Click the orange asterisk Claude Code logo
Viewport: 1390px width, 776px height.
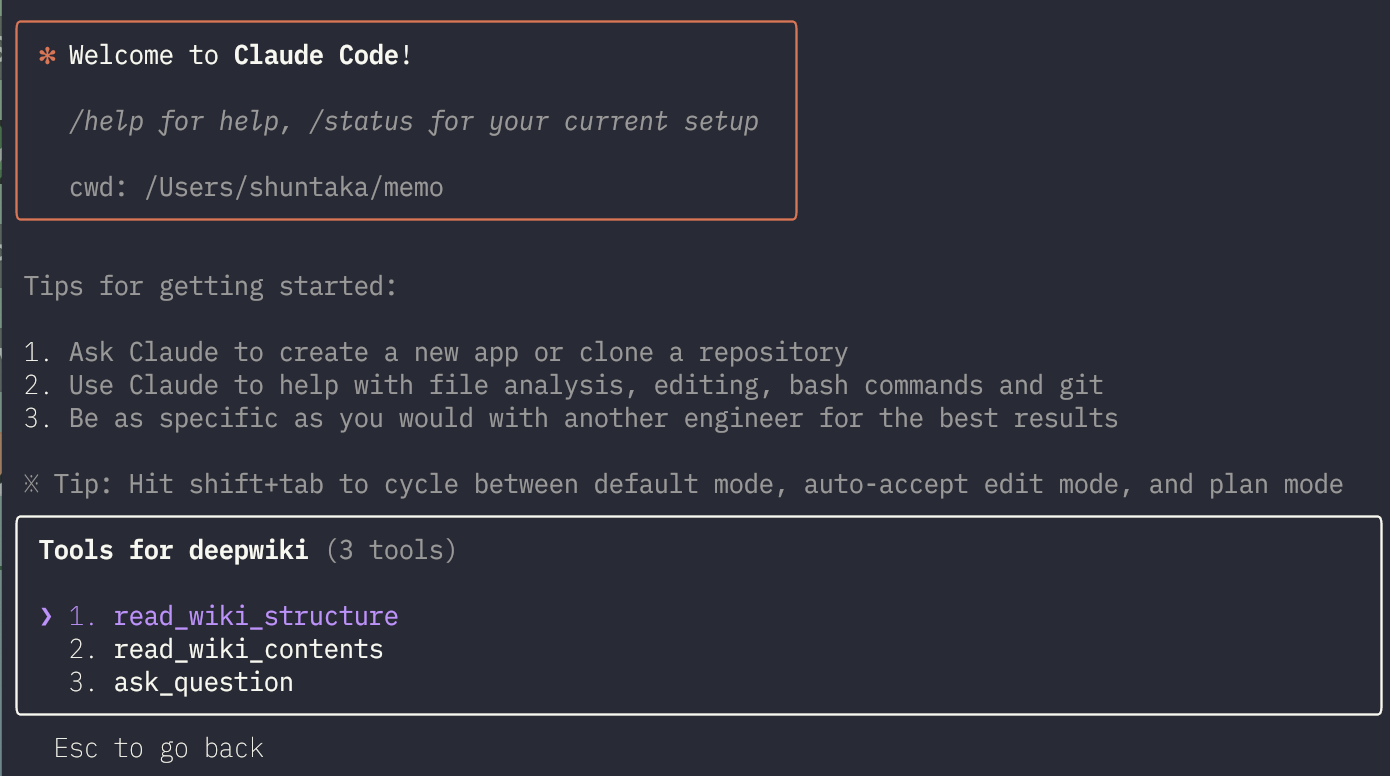pyautogui.click(x=47, y=56)
